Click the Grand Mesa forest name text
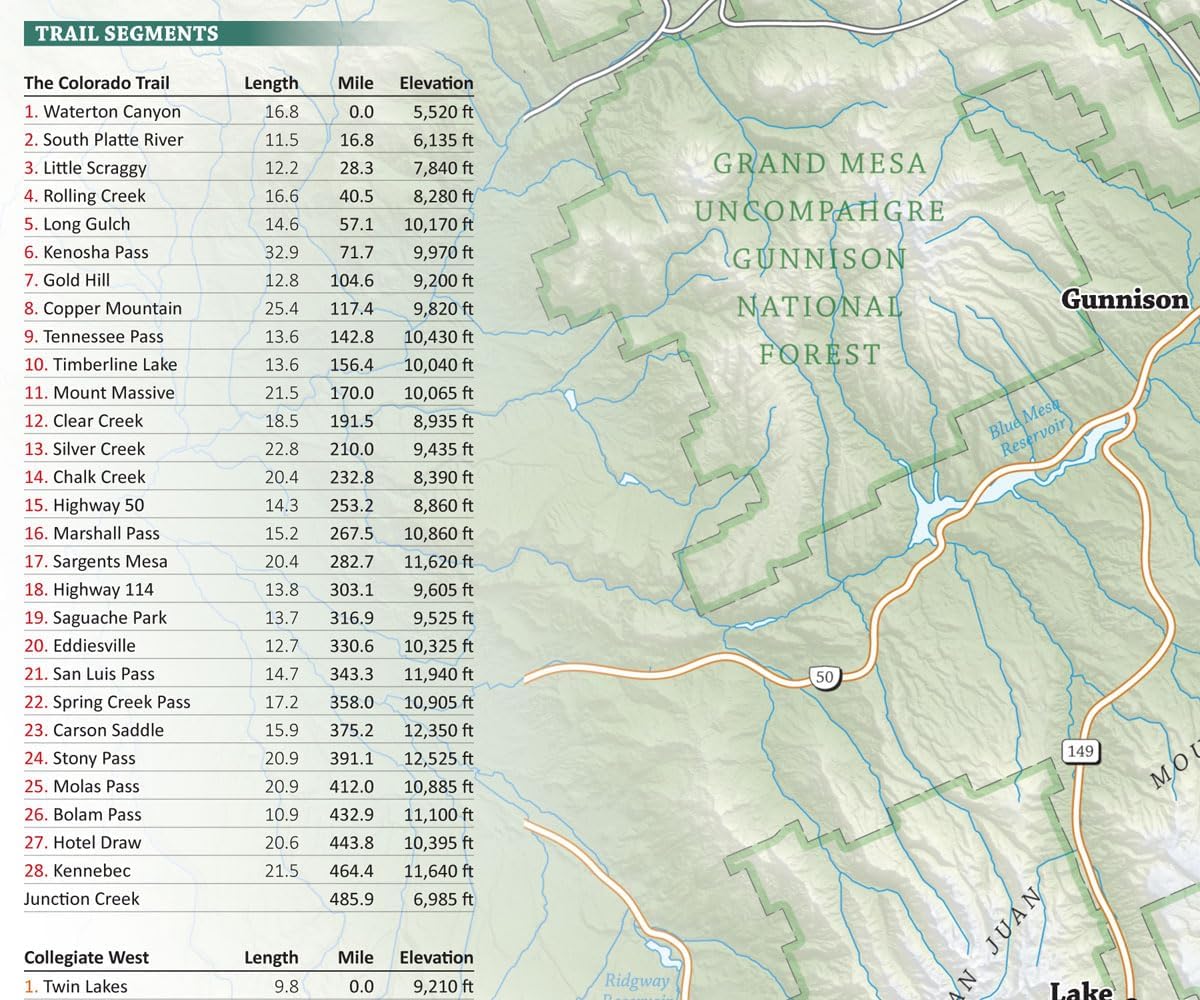Viewport: 1200px width, 1000px height. coord(819,164)
